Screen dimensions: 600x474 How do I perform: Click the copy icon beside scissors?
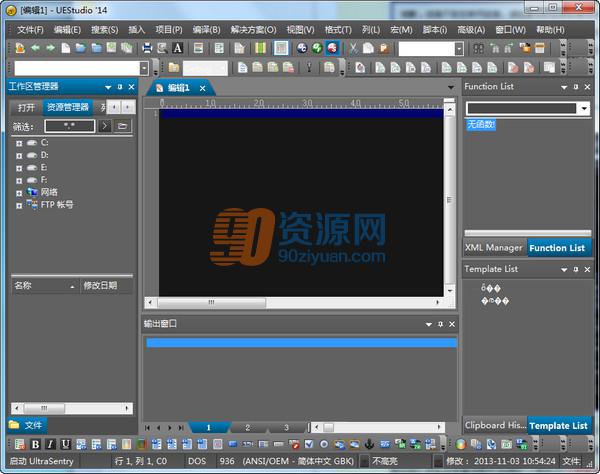click(368, 48)
